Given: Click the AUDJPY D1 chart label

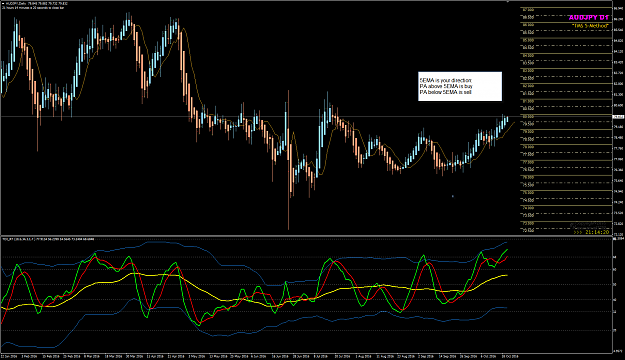Looking at the screenshot, I should pyautogui.click(x=588, y=18).
